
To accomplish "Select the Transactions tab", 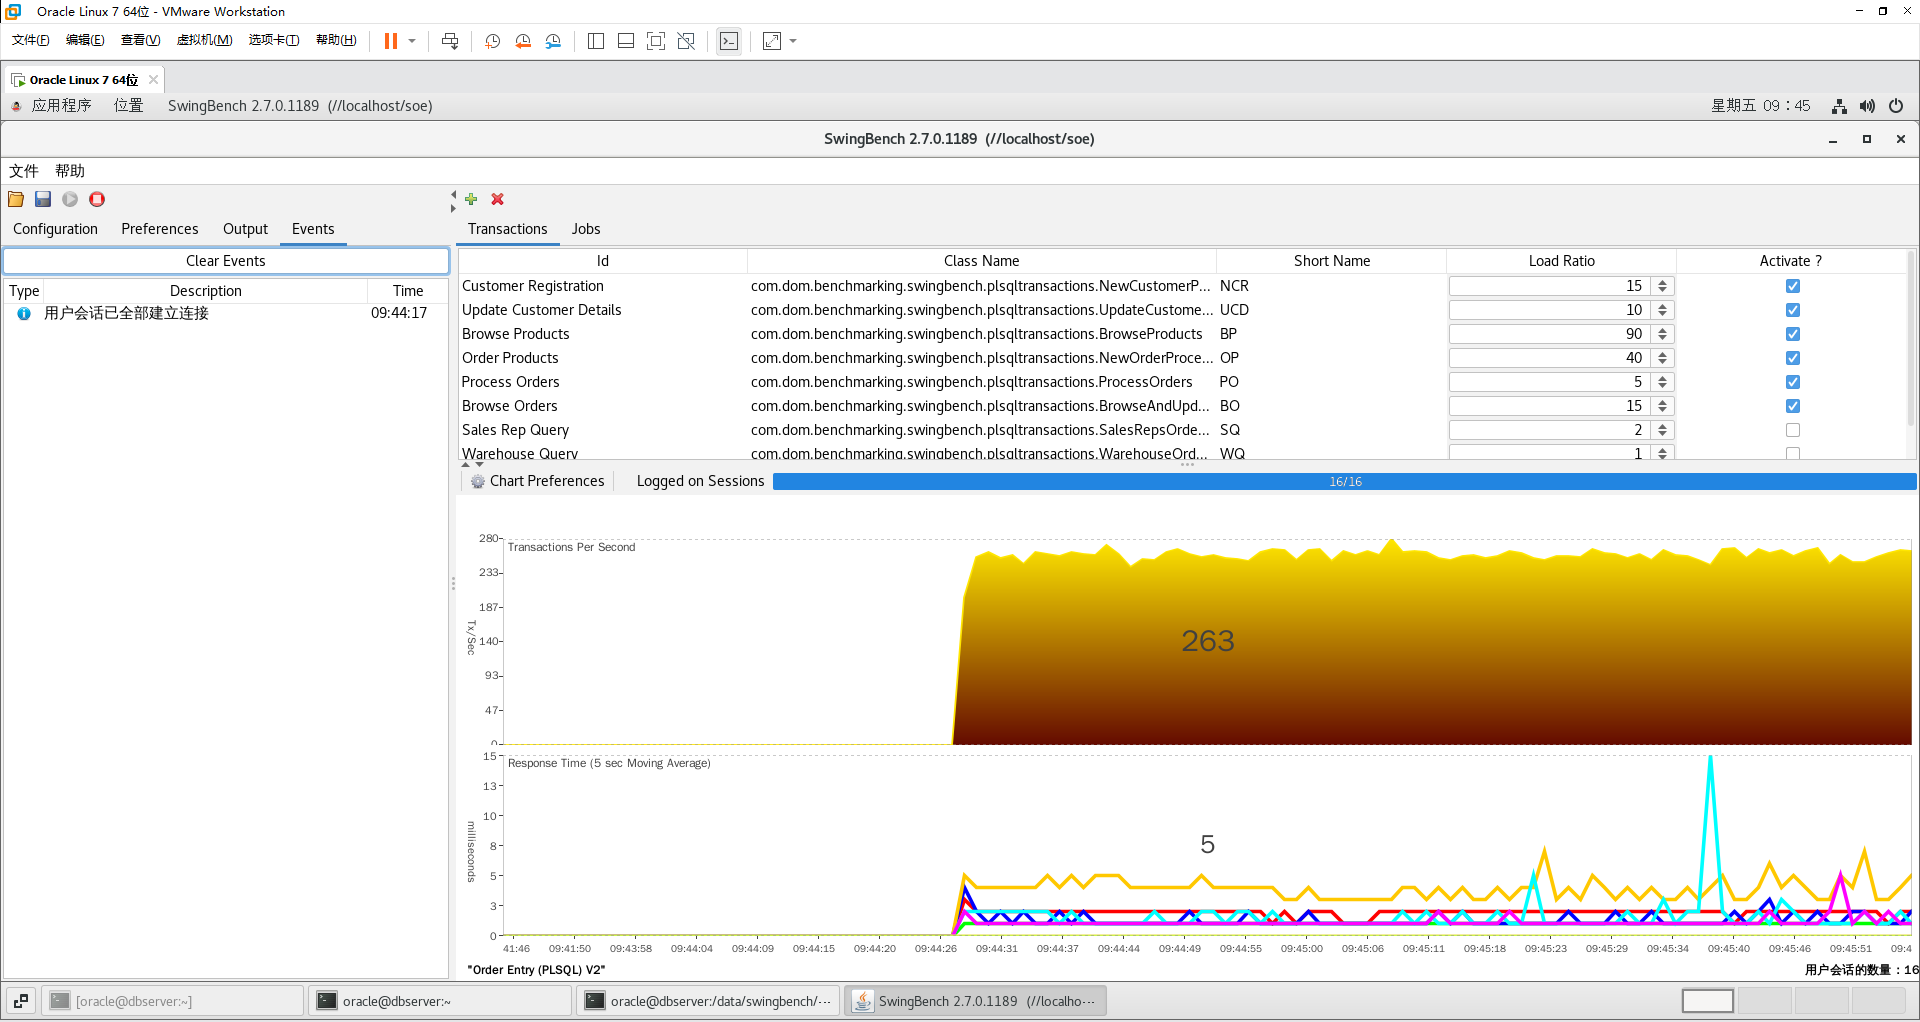I will (x=508, y=229).
